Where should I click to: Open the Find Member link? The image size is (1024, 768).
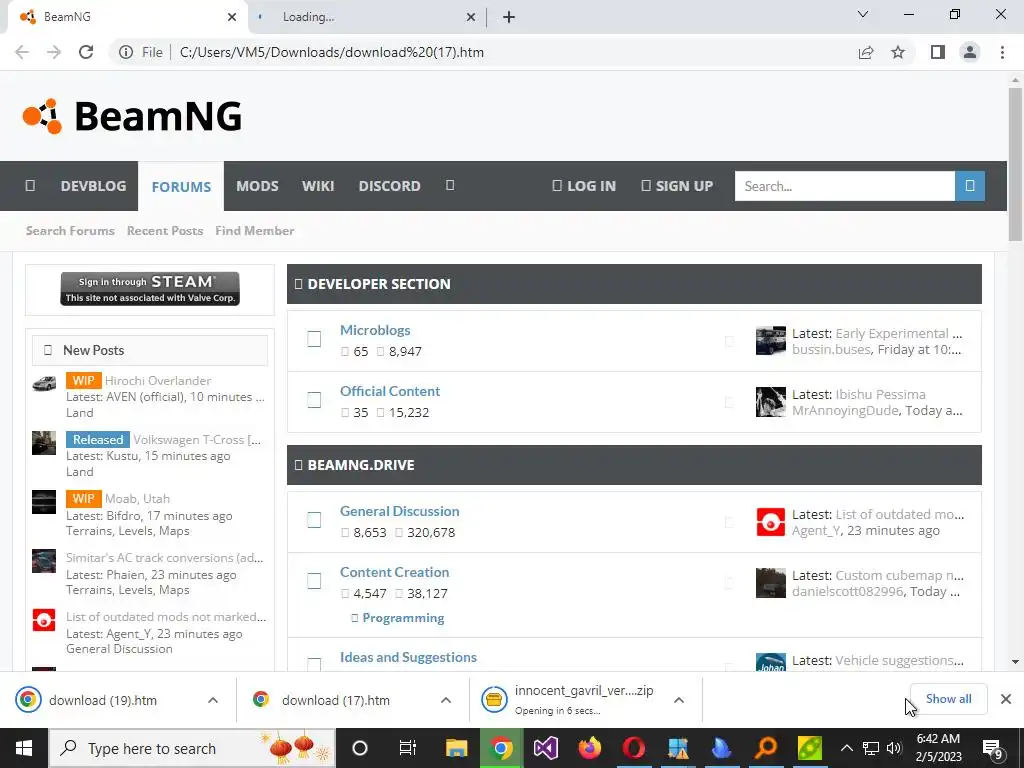click(255, 231)
